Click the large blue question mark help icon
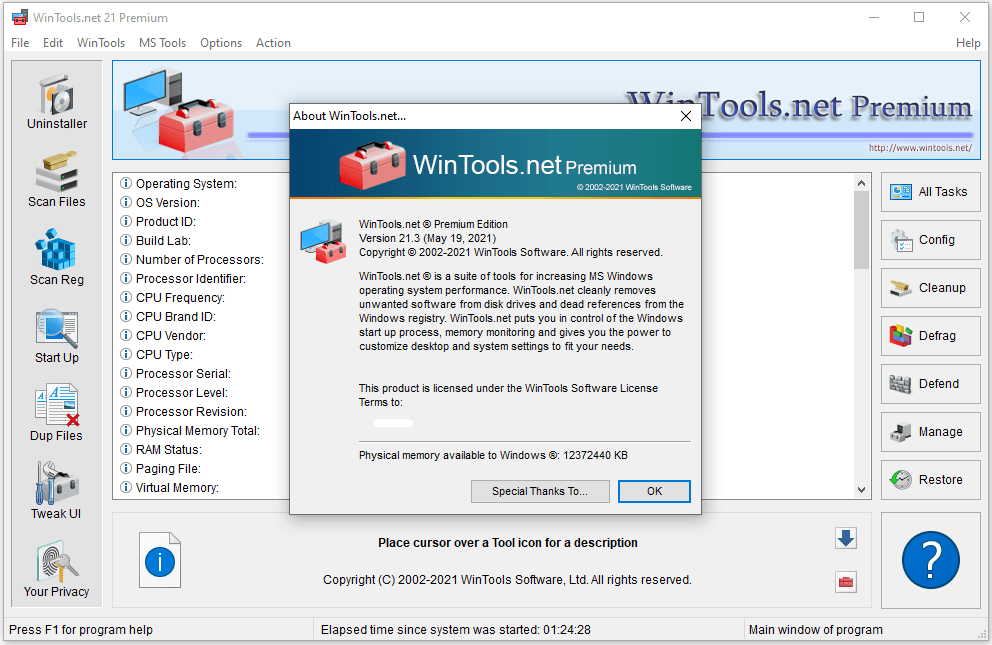 point(931,560)
